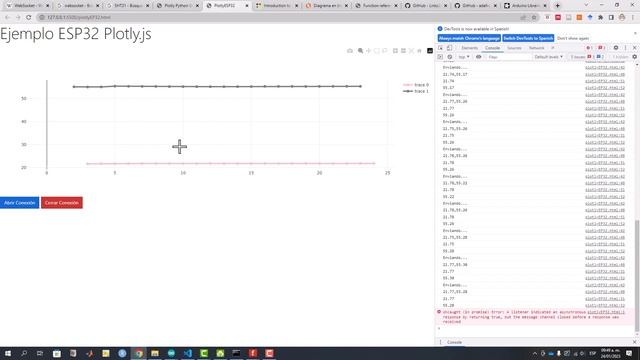Click the Plotly reset axes home icon
Screen dimensions: 640x360
tap(419, 51)
